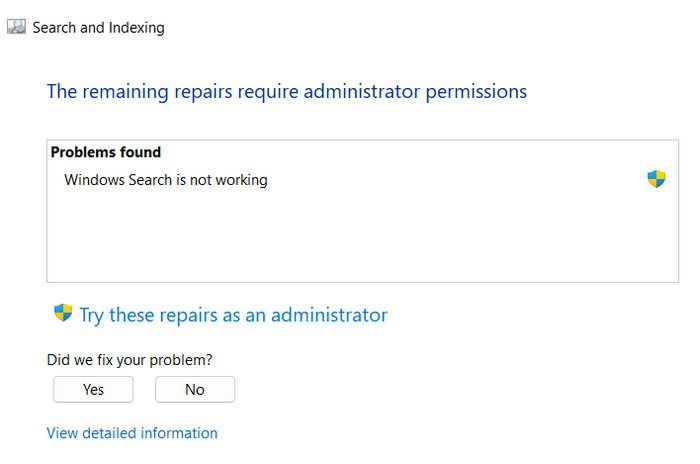The width and height of the screenshot is (700, 464).
Task: Click the Search and Indexing troubleshooter icon
Action: pos(16,27)
